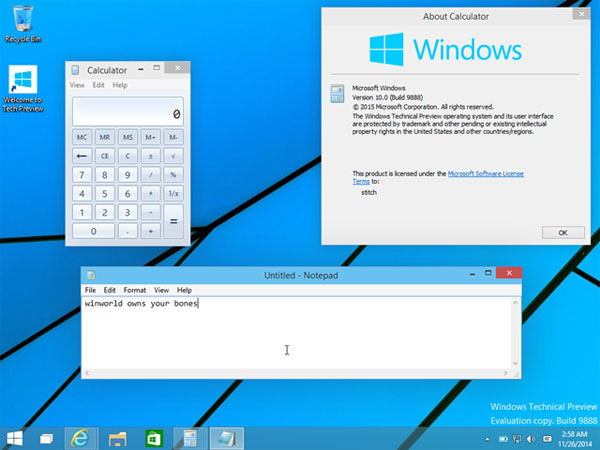
Task: Open Welcome to Tech Preview shortcut
Action: 22,87
